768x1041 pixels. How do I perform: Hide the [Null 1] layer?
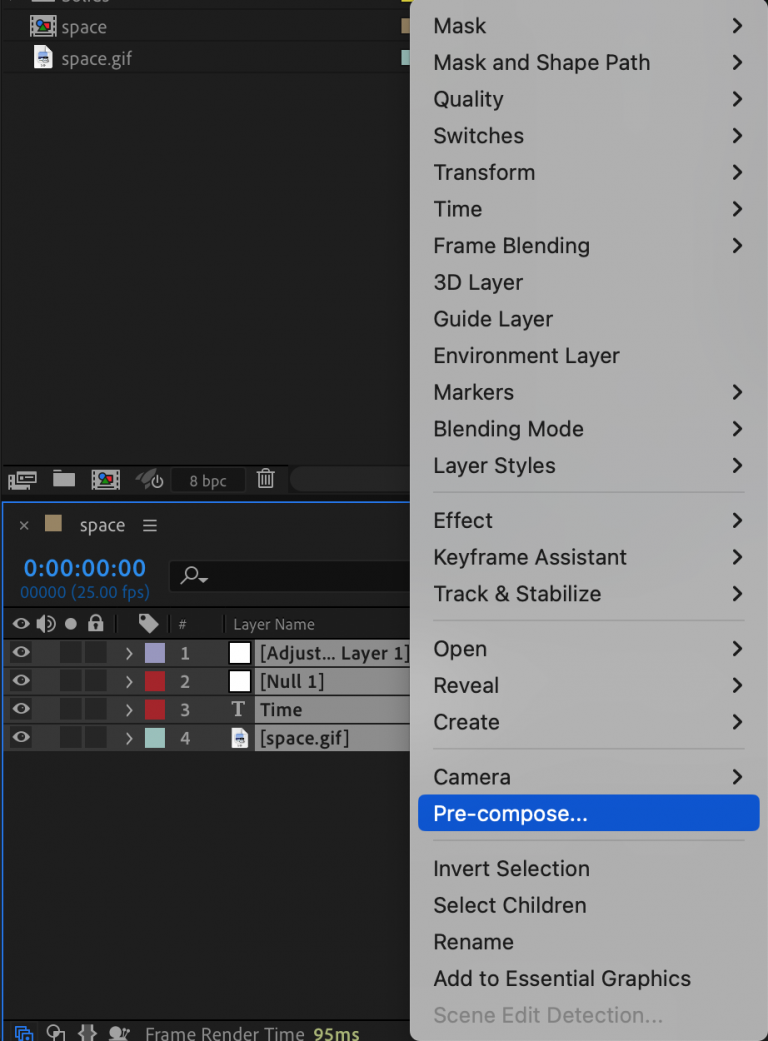tap(20, 681)
